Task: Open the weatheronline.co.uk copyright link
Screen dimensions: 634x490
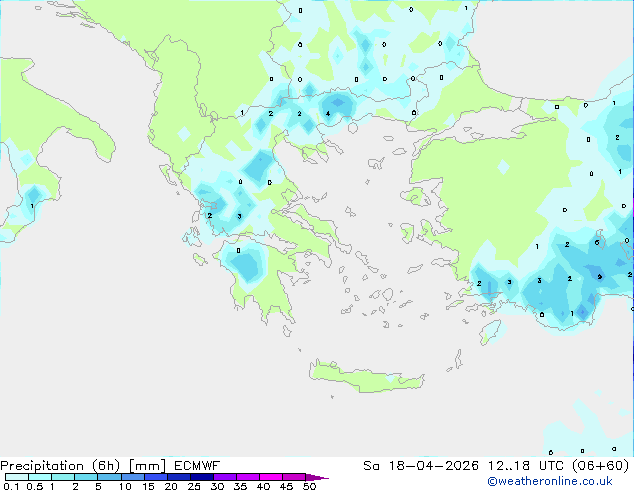Action: [x=550, y=481]
